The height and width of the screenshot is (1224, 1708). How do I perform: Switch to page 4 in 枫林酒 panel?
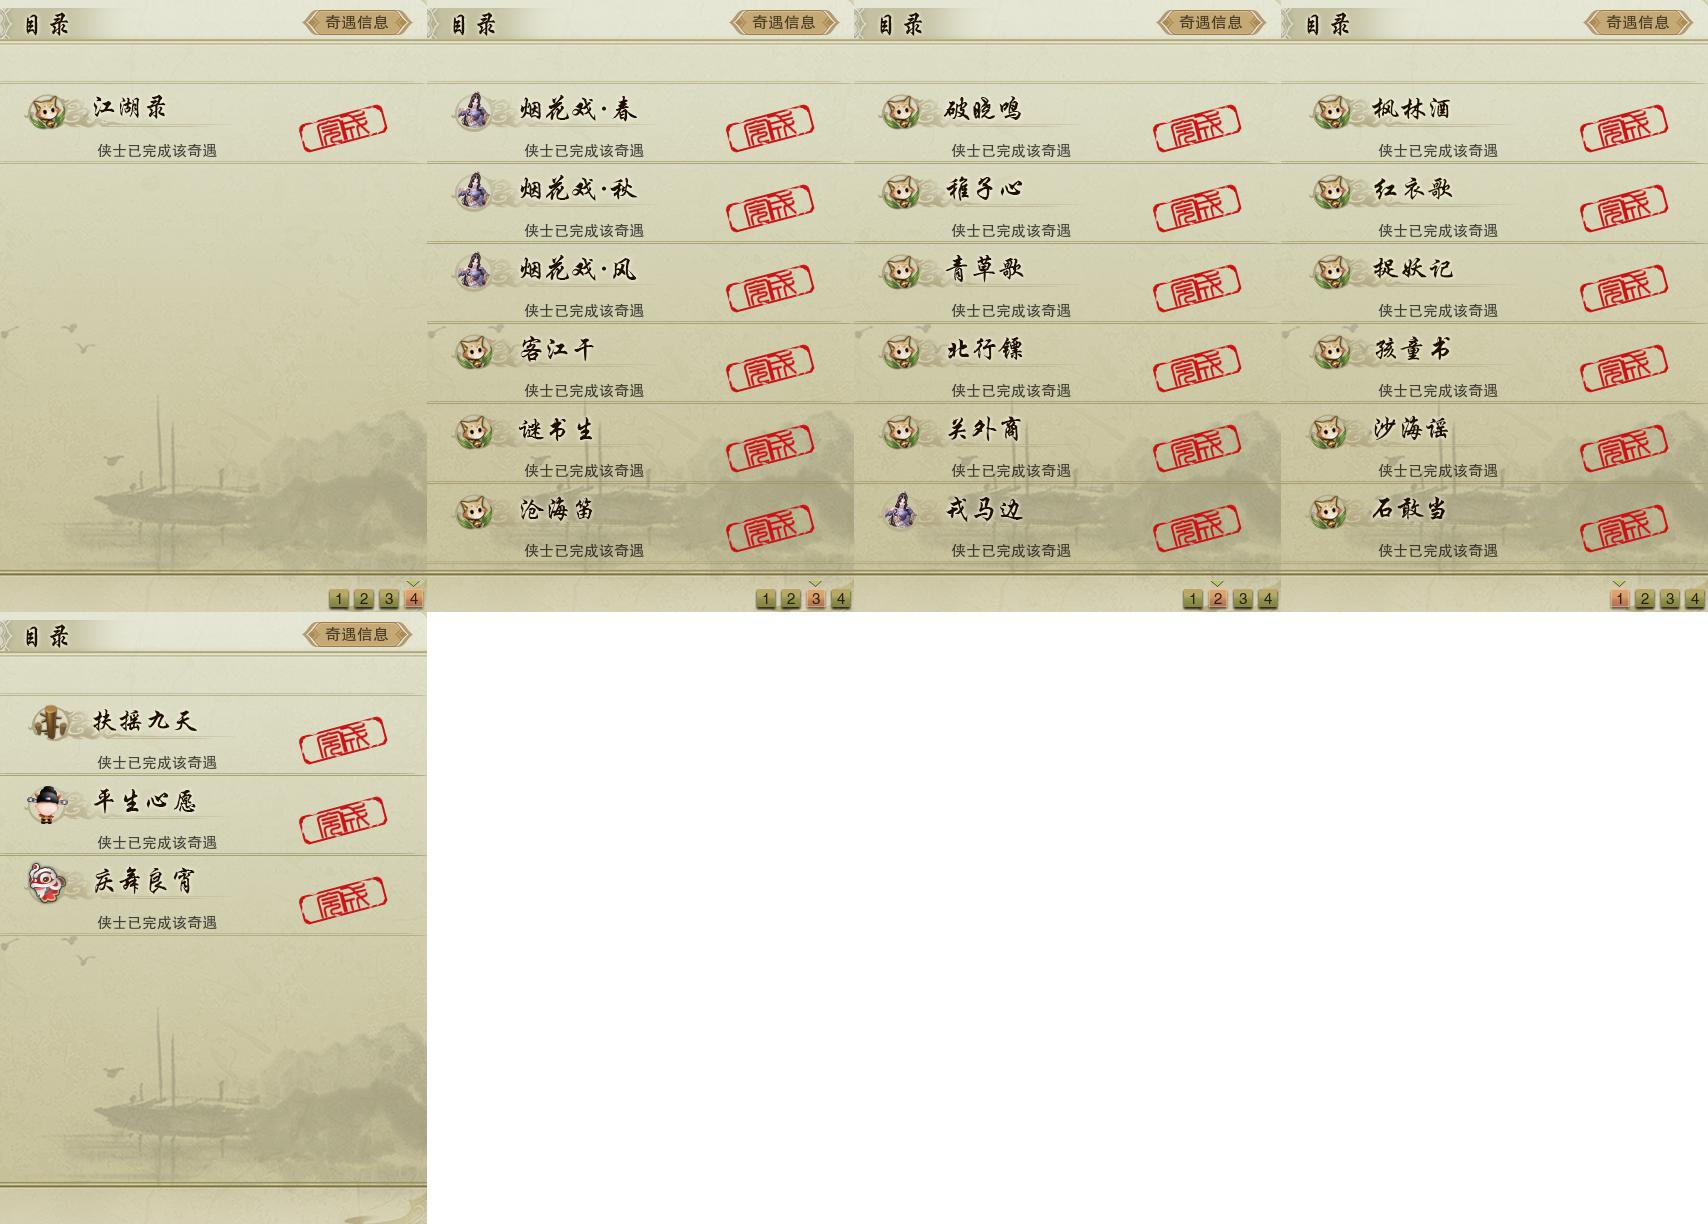tap(1694, 599)
